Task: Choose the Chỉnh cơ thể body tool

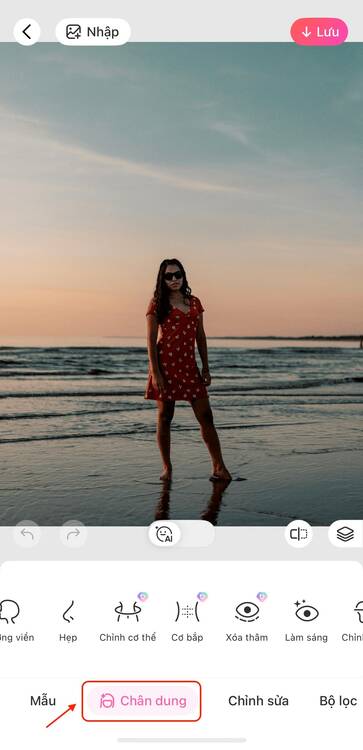Action: click(128, 621)
